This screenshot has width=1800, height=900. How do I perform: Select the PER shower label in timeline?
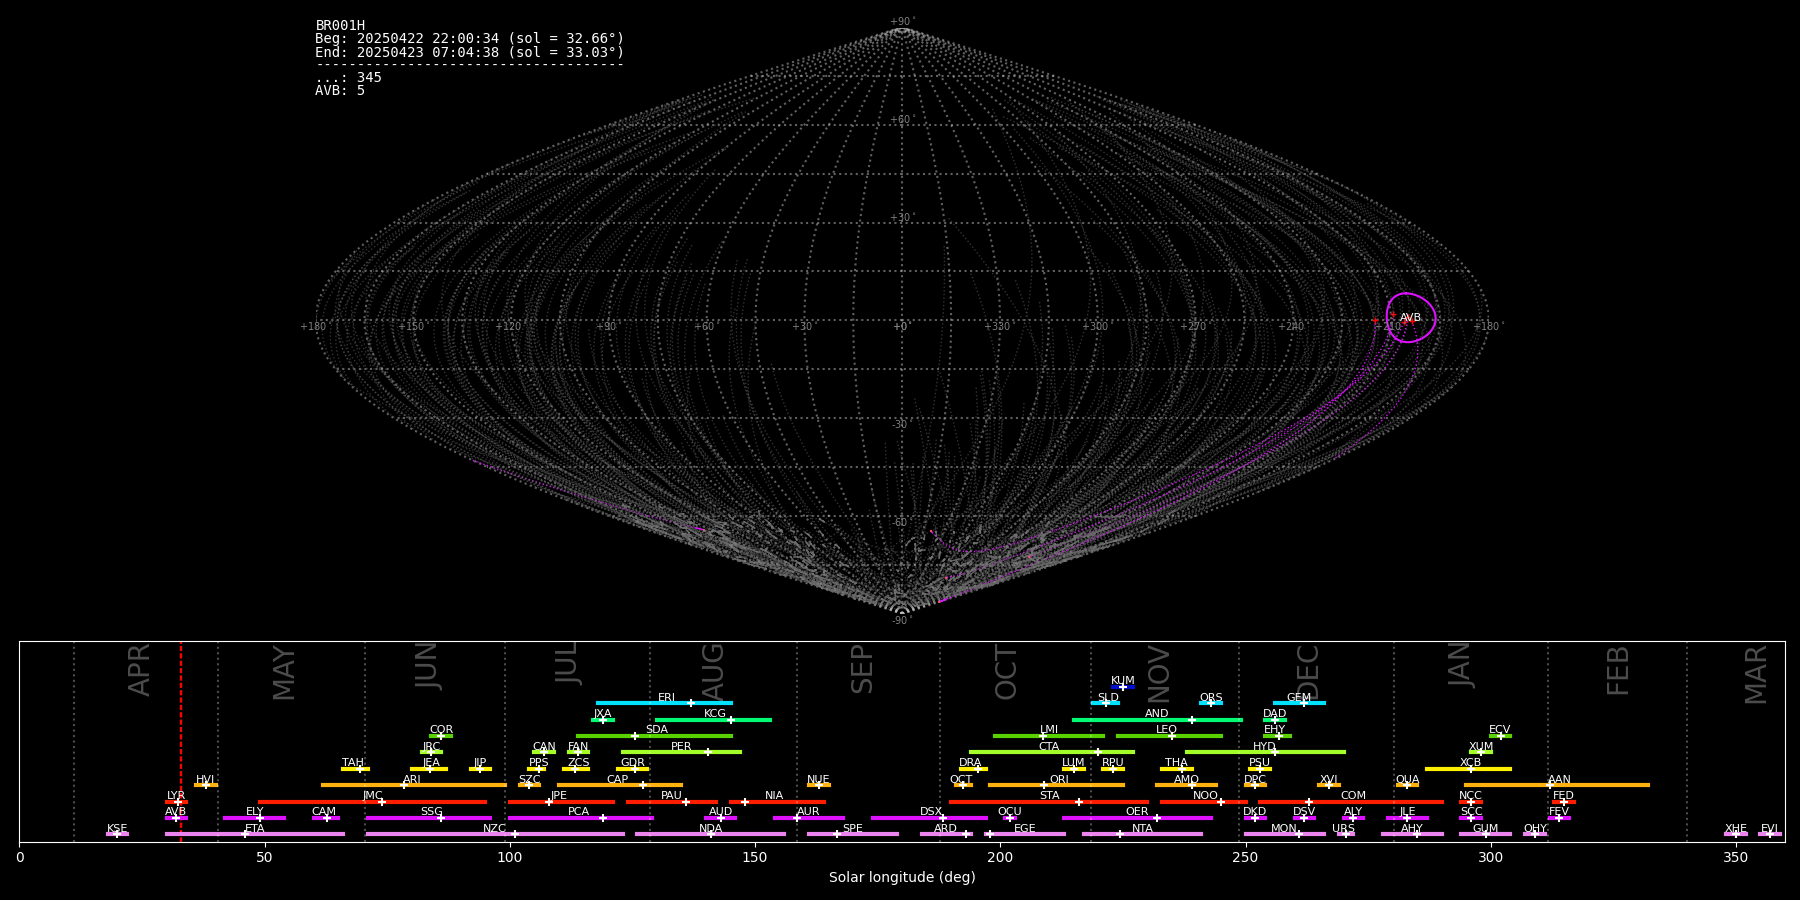coord(681,747)
